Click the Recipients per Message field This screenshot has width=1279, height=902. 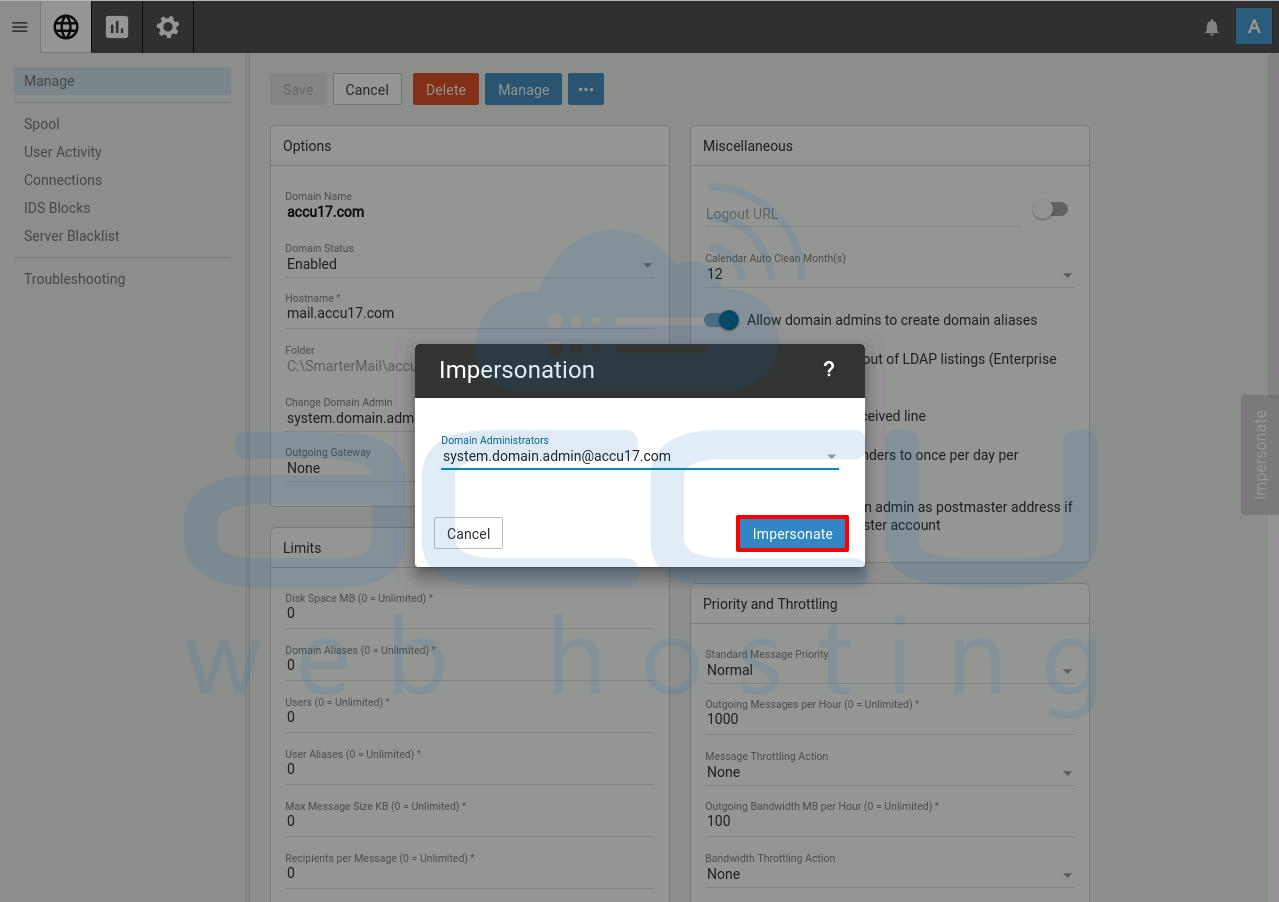[470, 873]
